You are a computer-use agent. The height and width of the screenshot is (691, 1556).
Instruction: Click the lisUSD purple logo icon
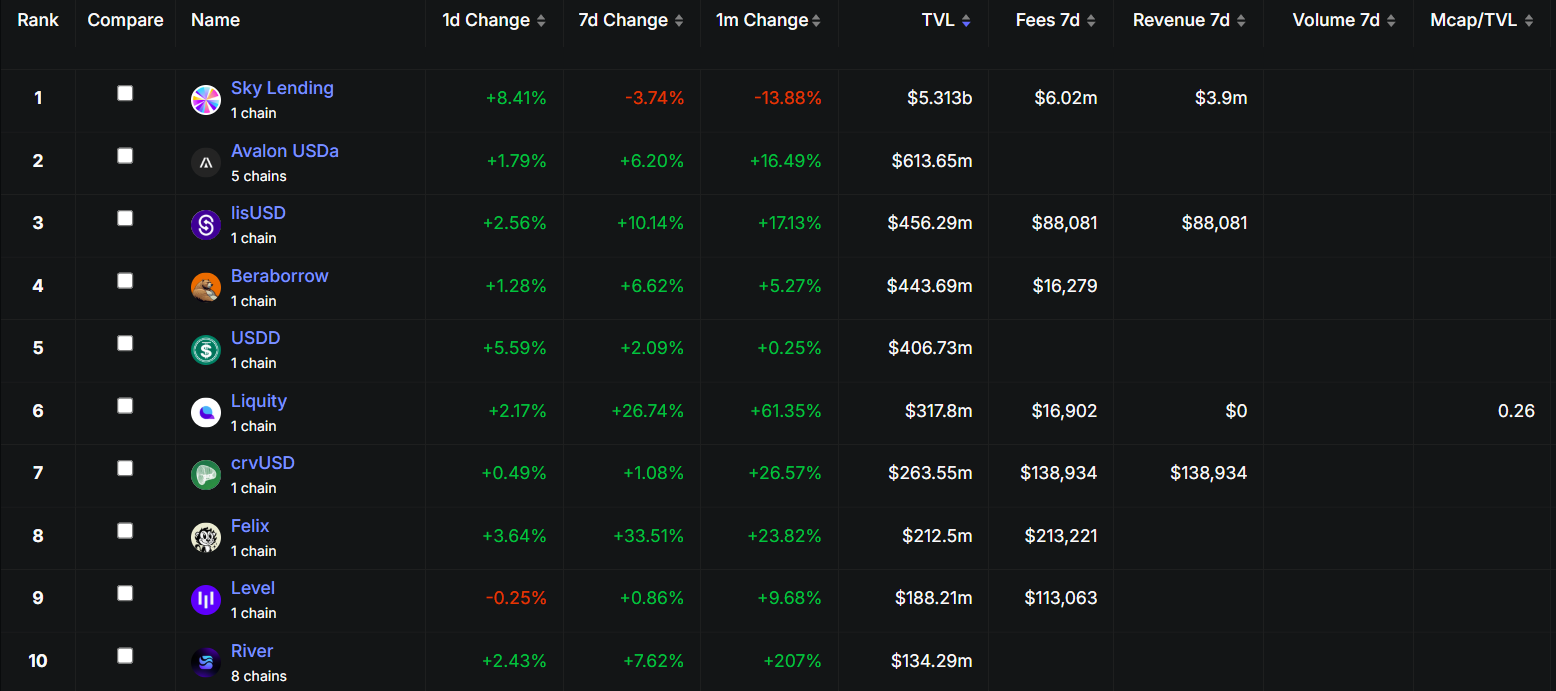pyautogui.click(x=205, y=224)
